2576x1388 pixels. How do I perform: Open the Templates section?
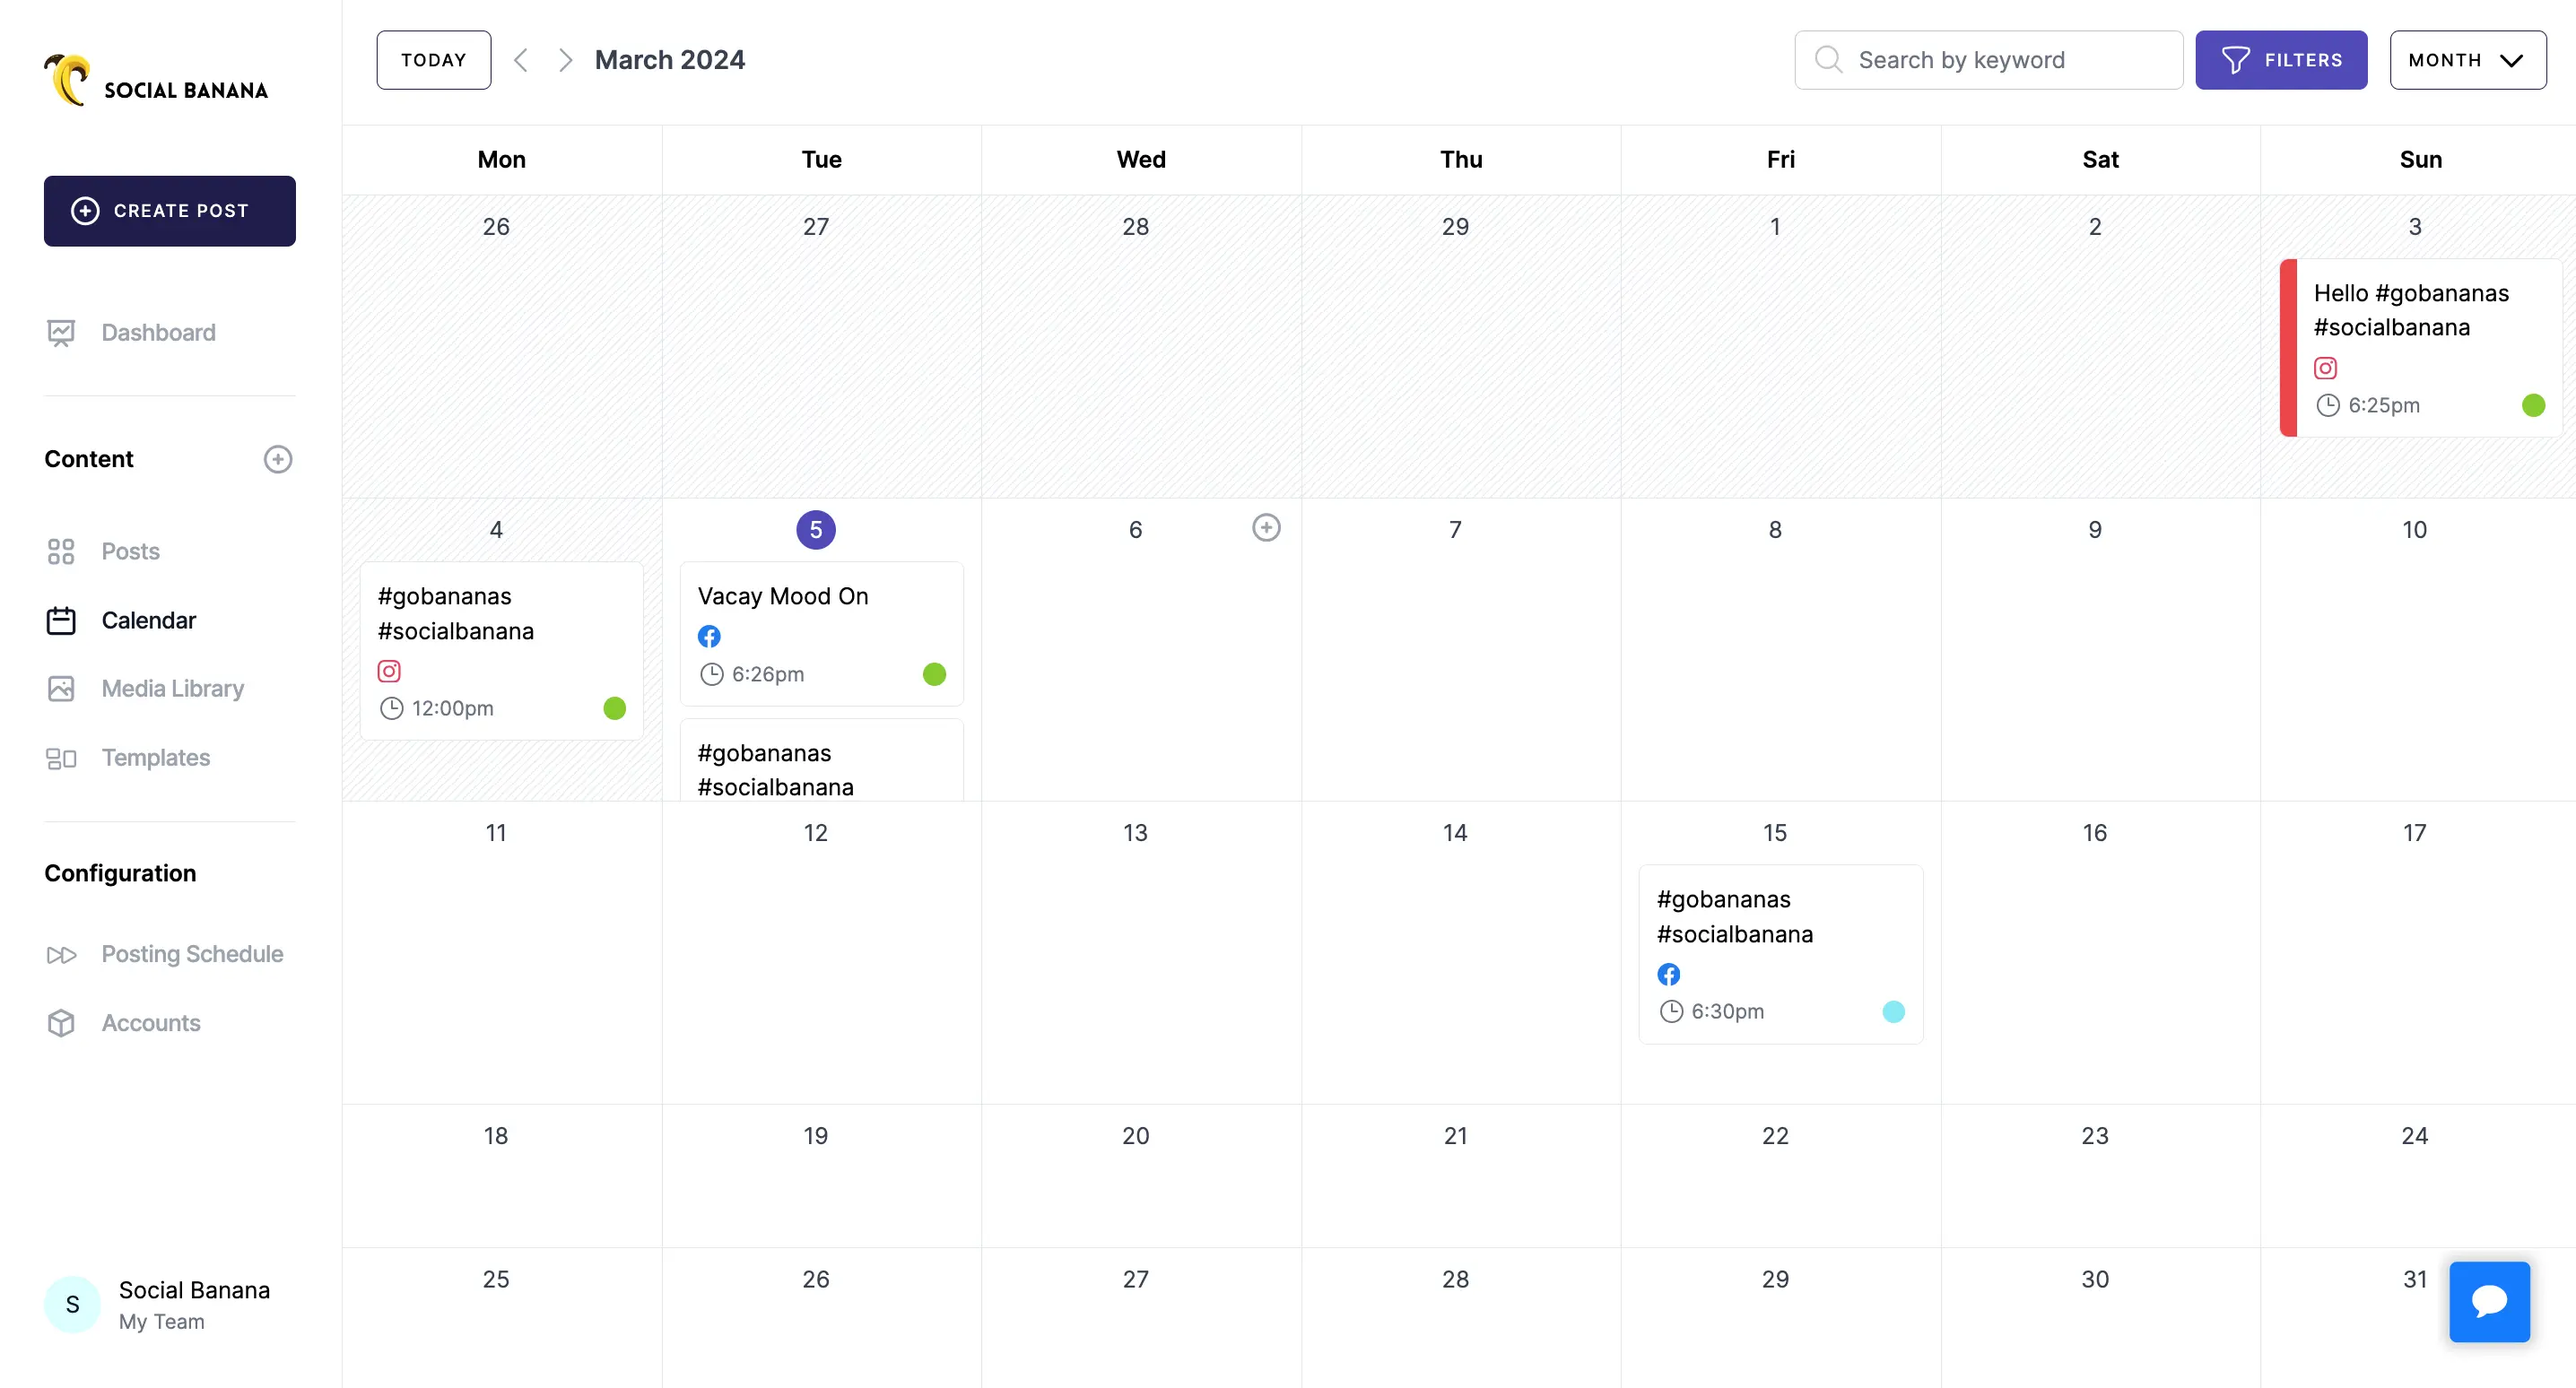pyautogui.click(x=156, y=757)
